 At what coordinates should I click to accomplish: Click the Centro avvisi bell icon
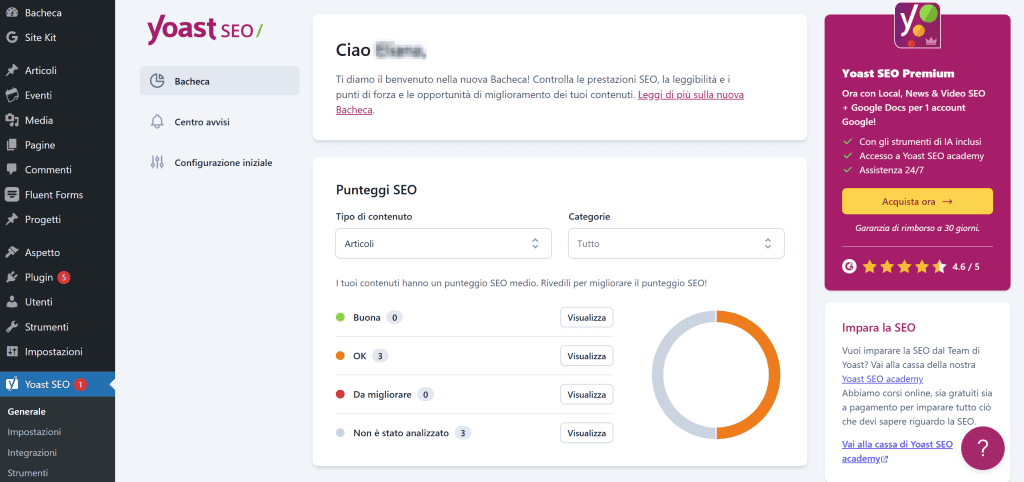(157, 121)
